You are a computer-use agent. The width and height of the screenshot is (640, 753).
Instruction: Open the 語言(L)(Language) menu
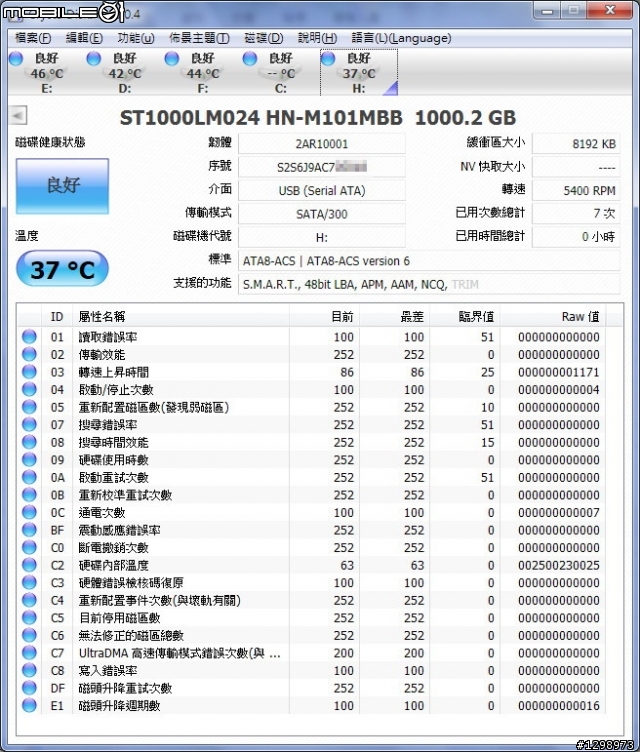[x=401, y=38]
